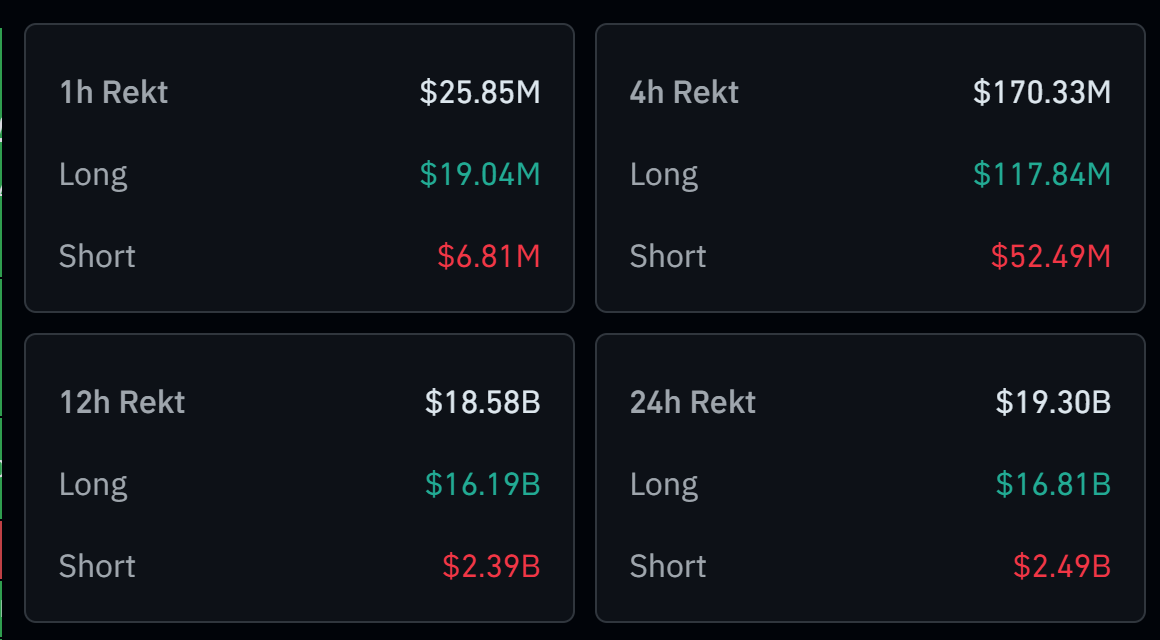Click the $117.84M long value
The width and height of the screenshot is (1160, 640).
pos(1042,175)
